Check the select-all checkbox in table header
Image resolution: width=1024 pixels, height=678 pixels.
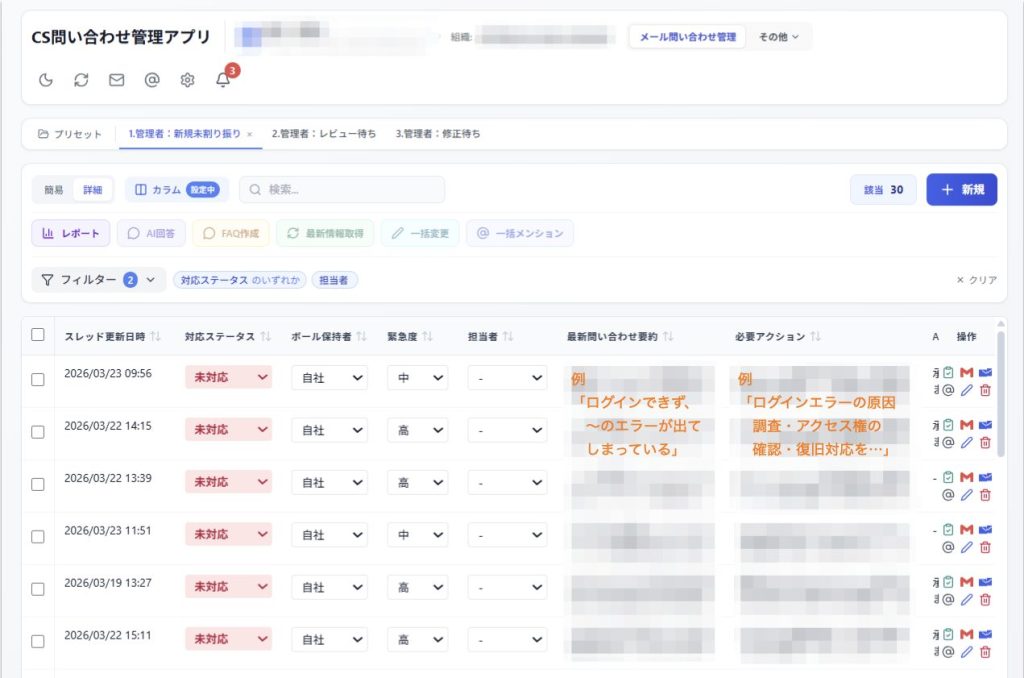pos(38,335)
